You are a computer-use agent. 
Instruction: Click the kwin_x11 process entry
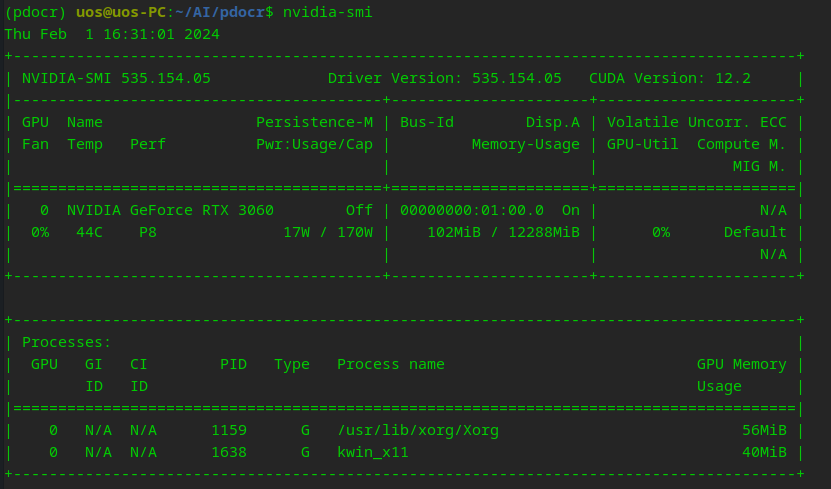coord(373,452)
